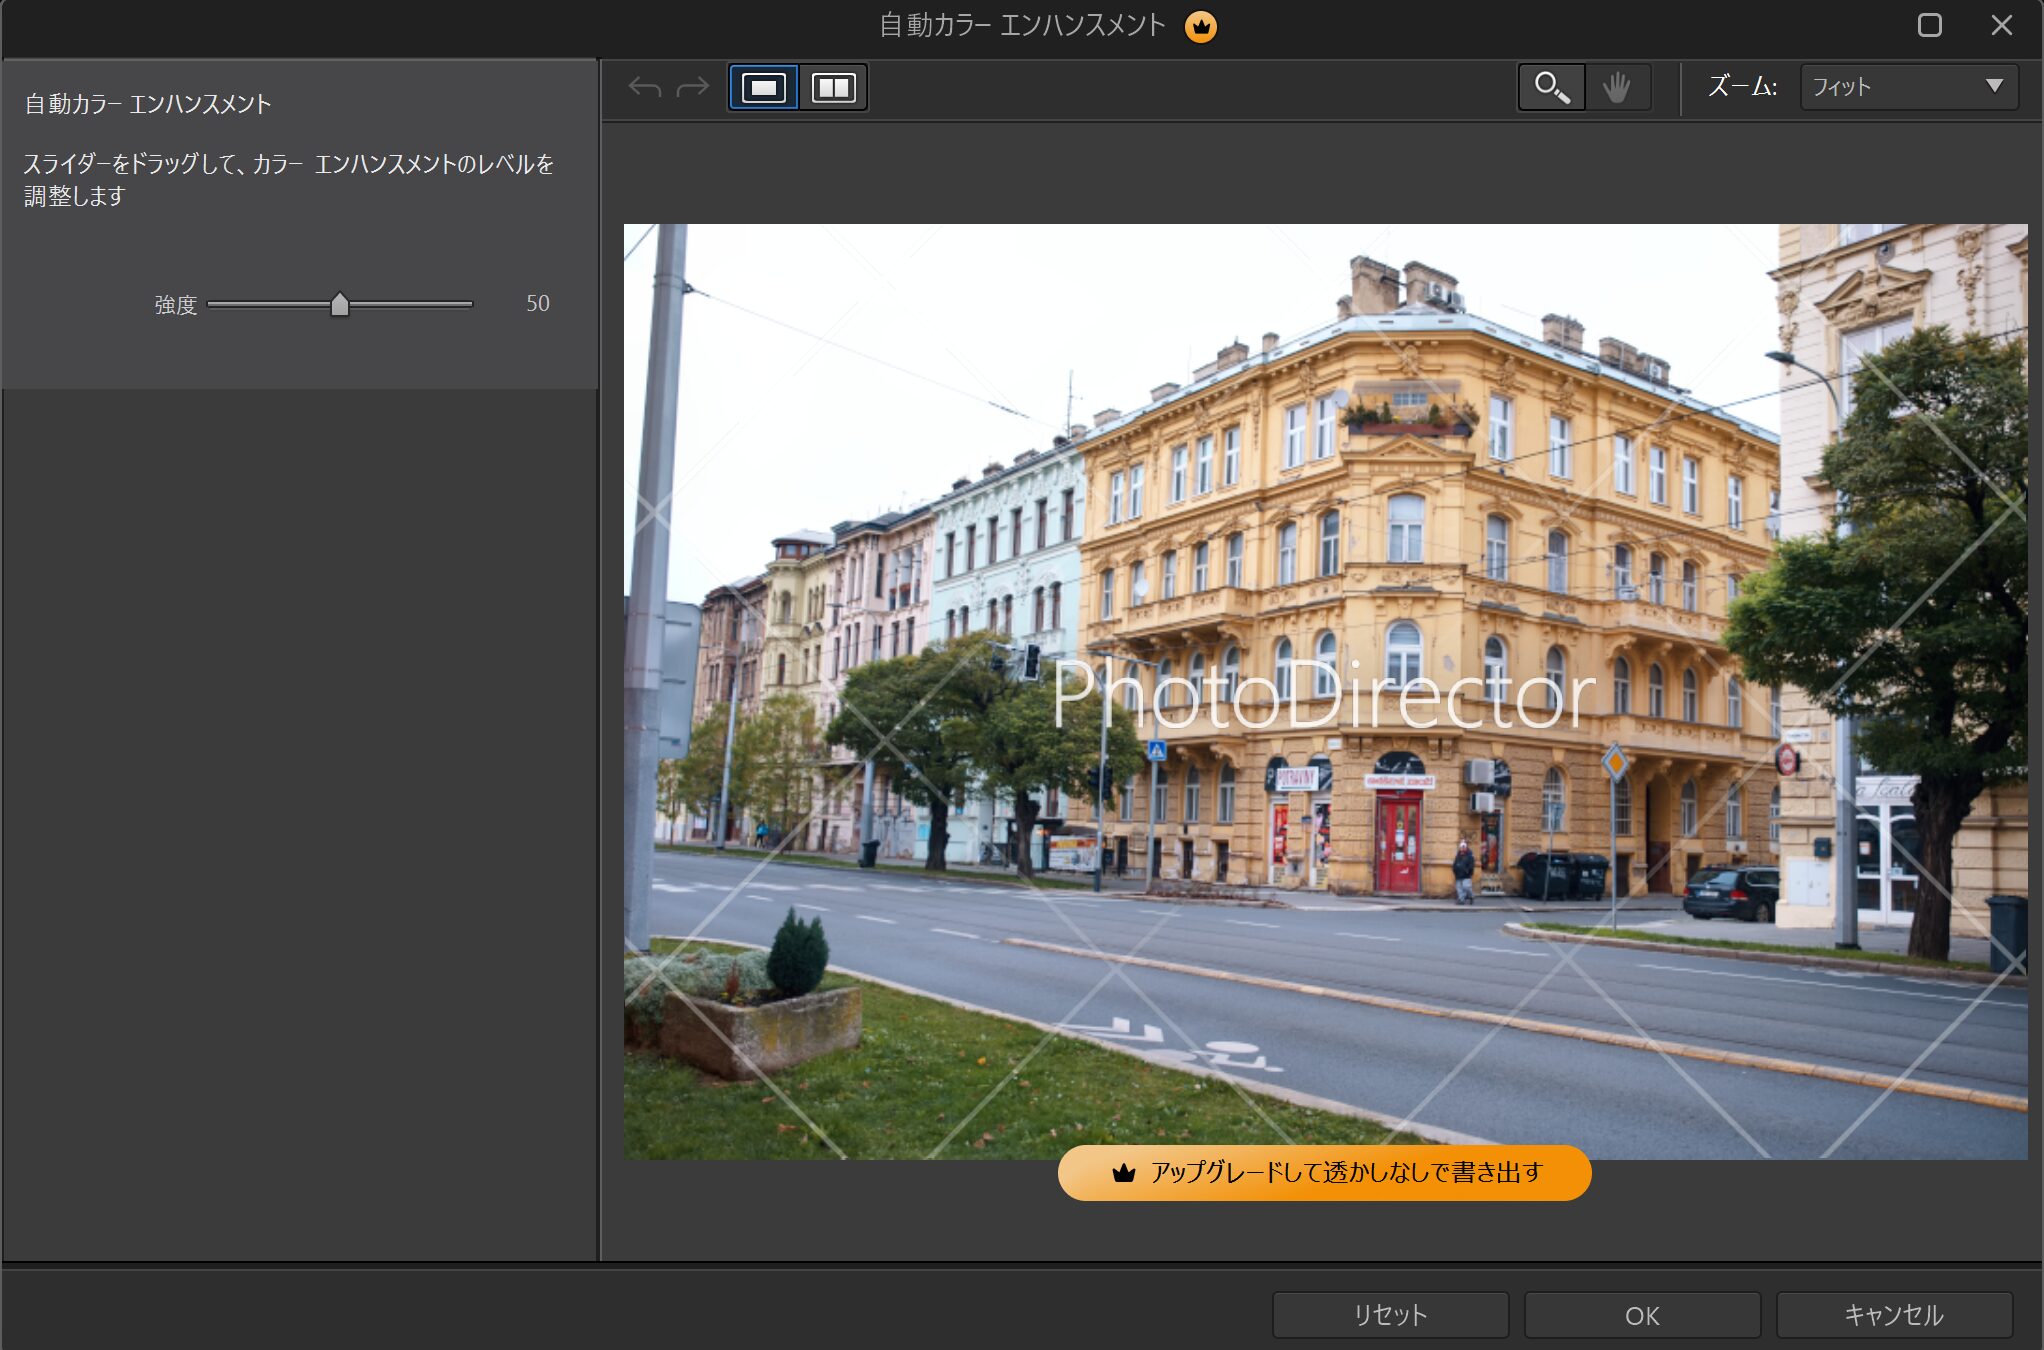Click the undo arrow icon

645,88
